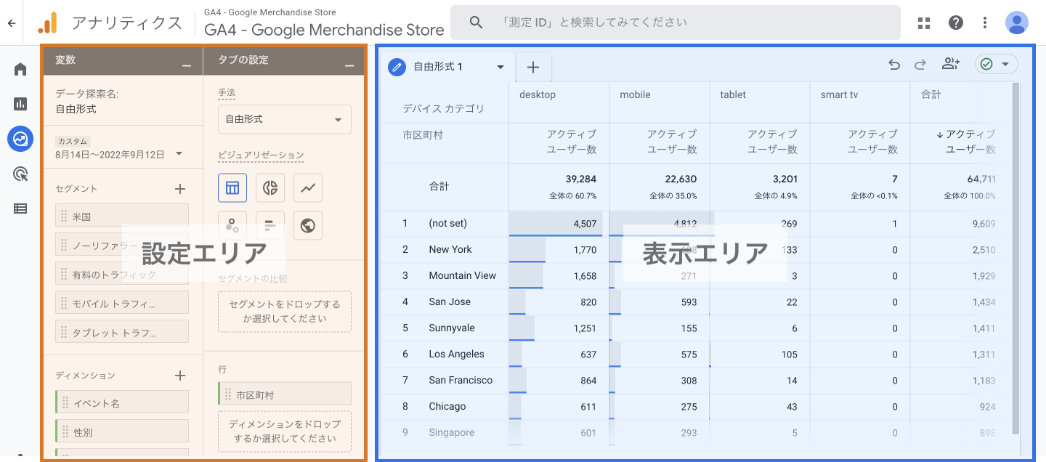Click the data exploration name 自由形式
Screen dimensions: 1046x462
(x=76, y=109)
